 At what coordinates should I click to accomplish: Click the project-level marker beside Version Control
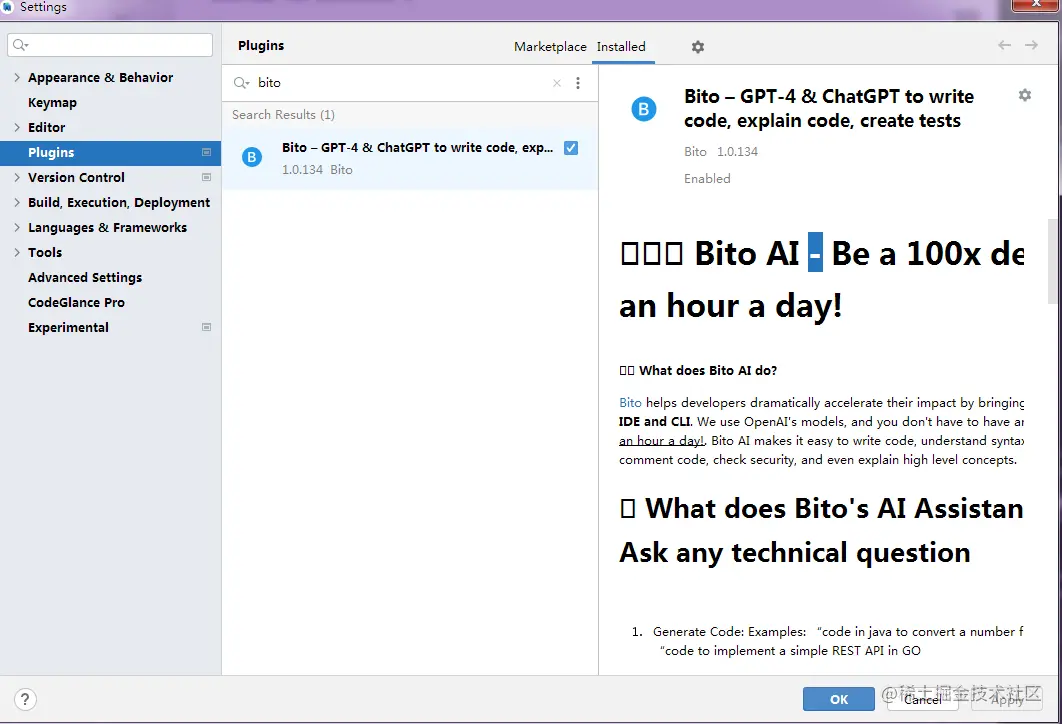tap(207, 177)
